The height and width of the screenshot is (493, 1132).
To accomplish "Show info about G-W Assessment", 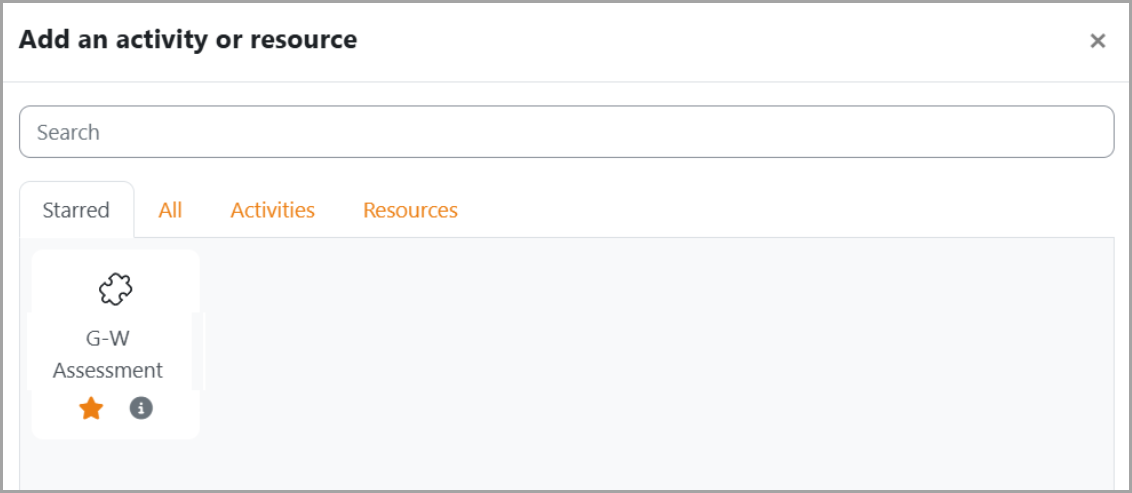I will pyautogui.click(x=142, y=408).
